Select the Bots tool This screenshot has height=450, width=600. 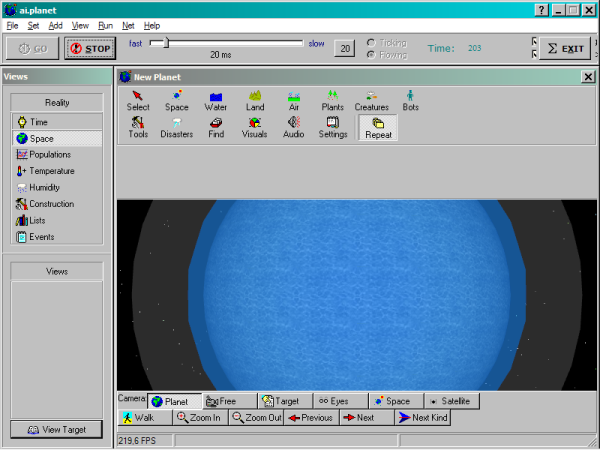click(x=410, y=100)
